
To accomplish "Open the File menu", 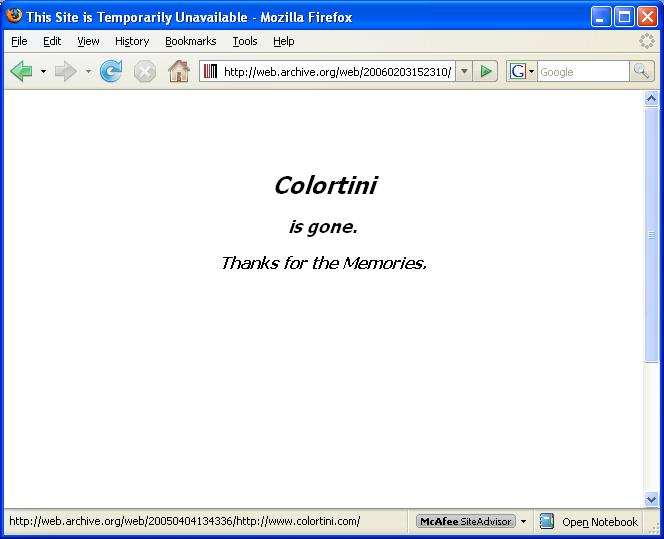I will tap(19, 41).
